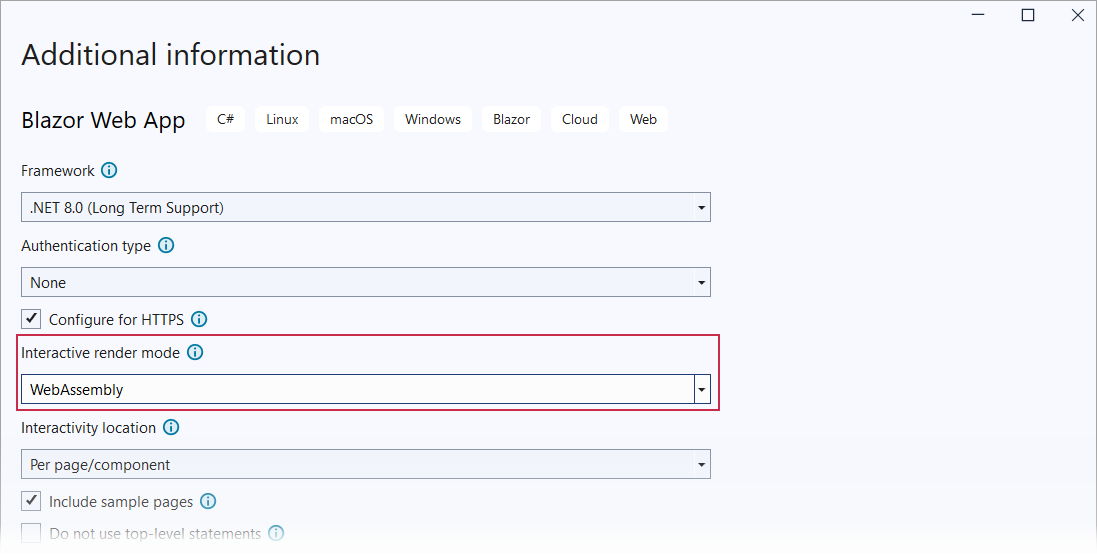Show info for Include sample pages

point(208,501)
